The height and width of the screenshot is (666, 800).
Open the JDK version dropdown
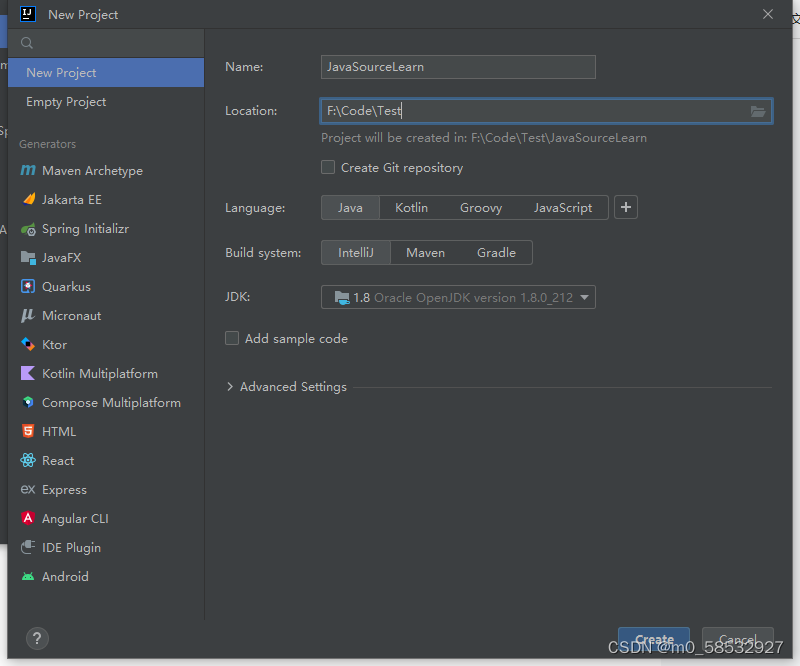(x=458, y=297)
